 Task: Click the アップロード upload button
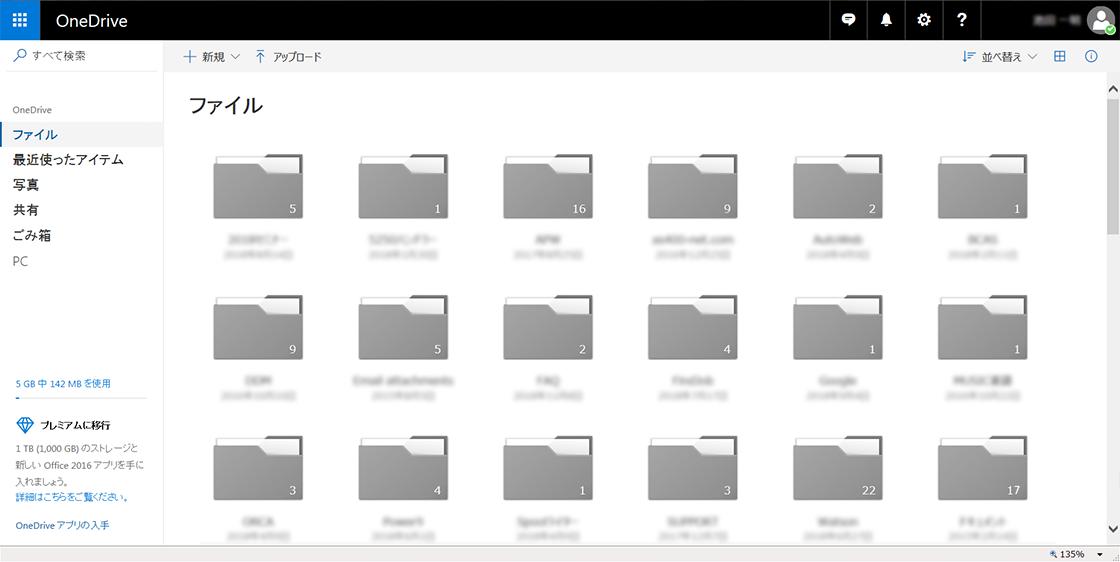[288, 57]
